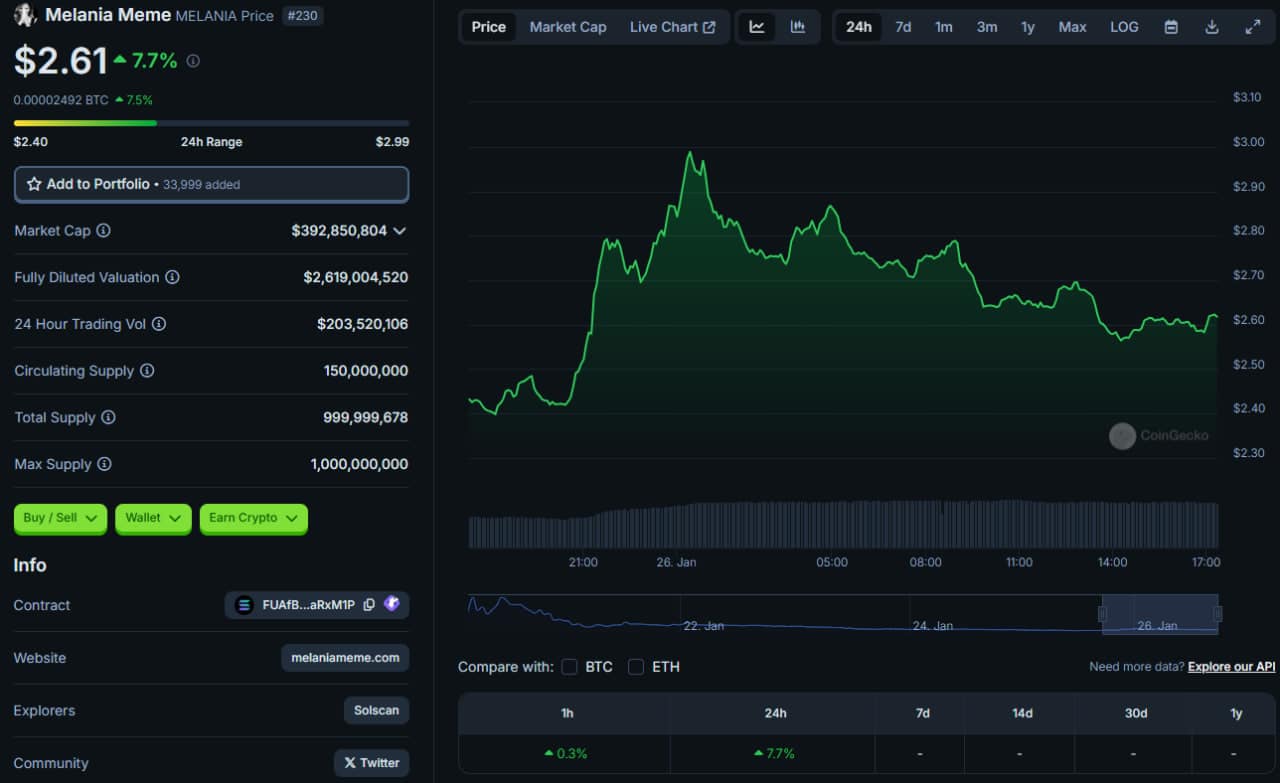The height and width of the screenshot is (783, 1280).
Task: Click the 0.3% value in the 1h column
Action: click(573, 753)
